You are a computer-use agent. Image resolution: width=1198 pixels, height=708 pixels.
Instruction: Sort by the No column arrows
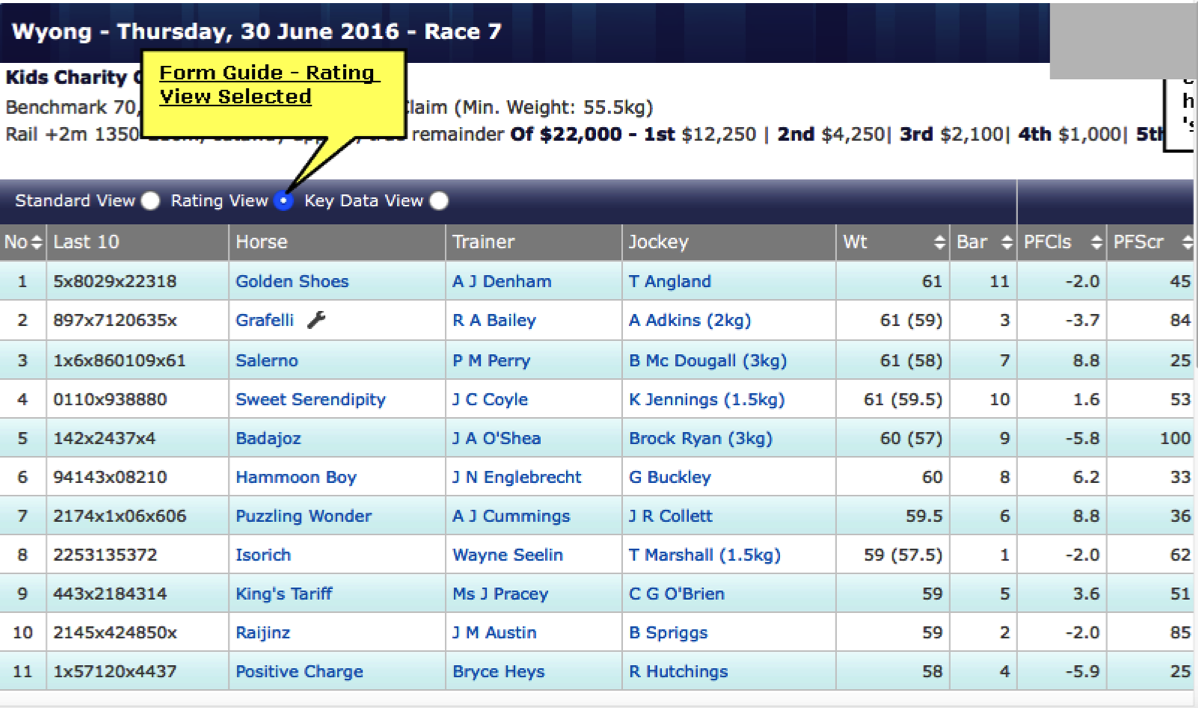coord(38,243)
